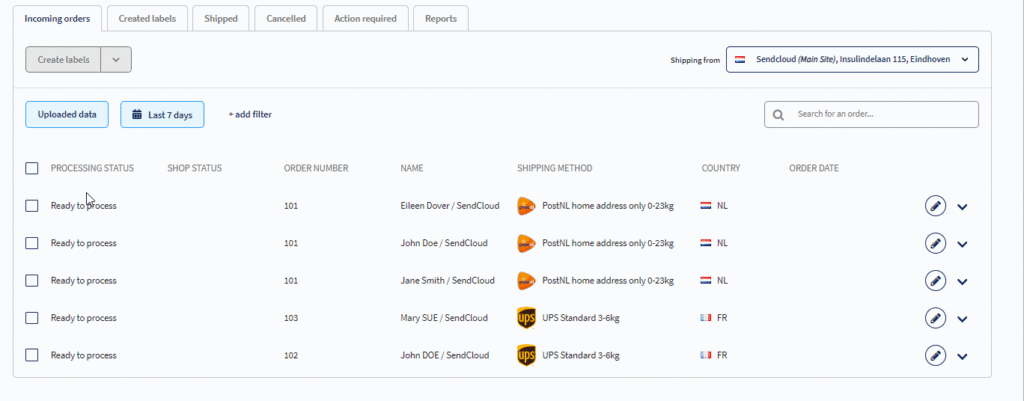This screenshot has height=401, width=1024.
Task: Focus the Search for an order field
Action: point(871,114)
